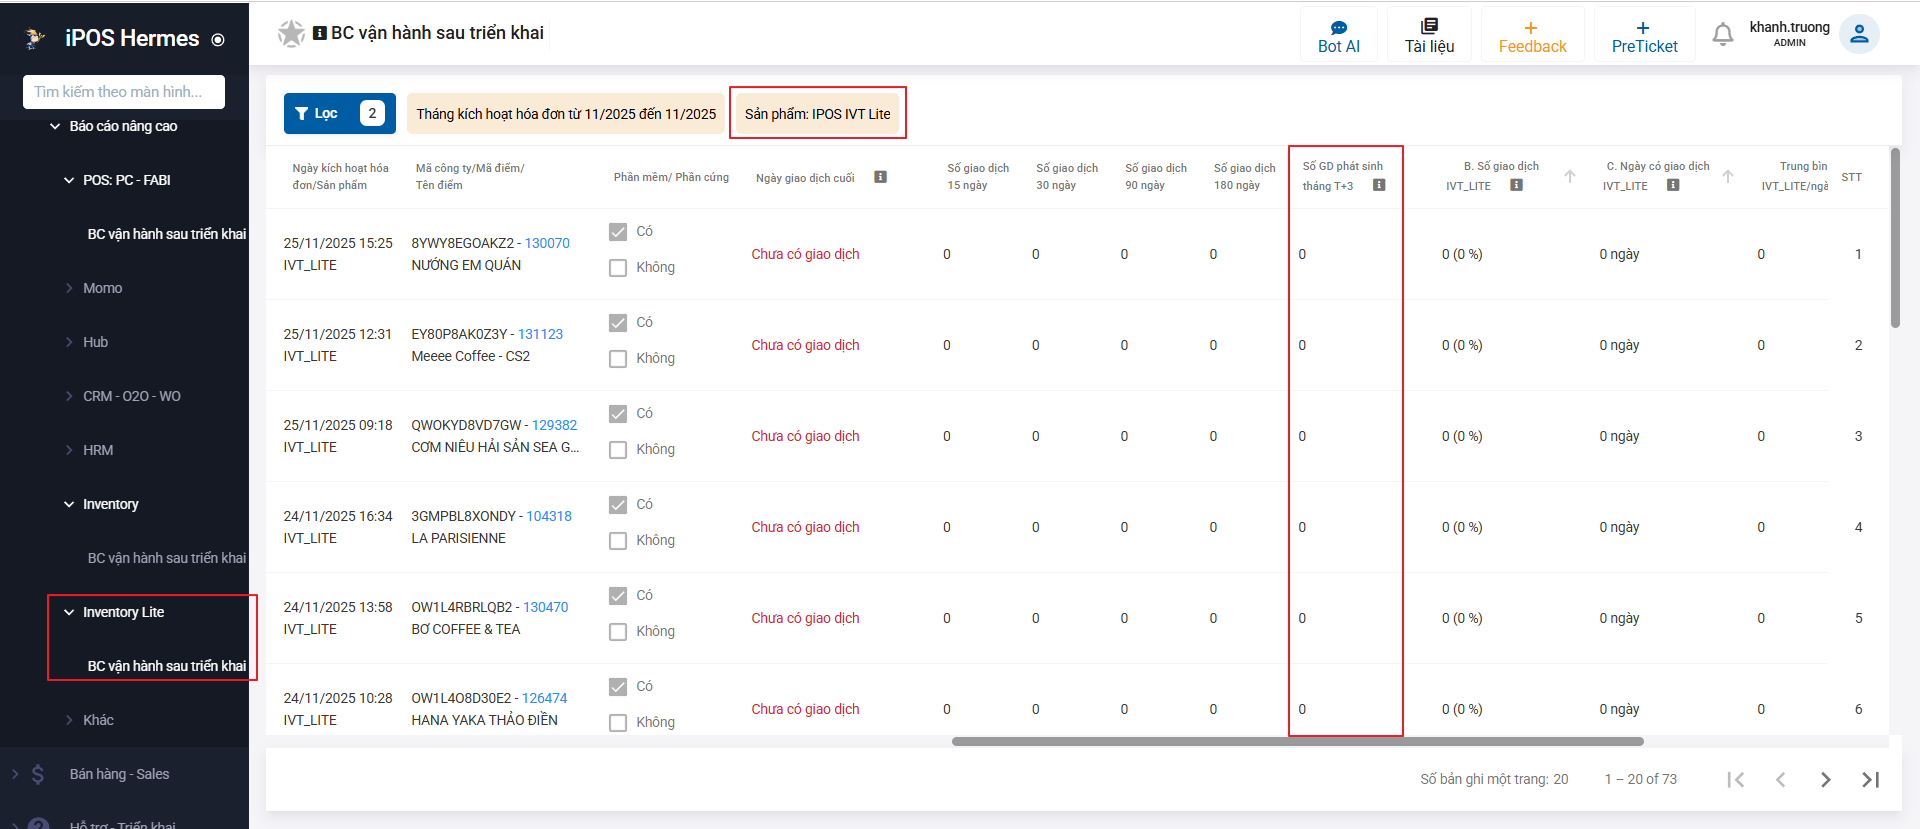Info icon for Số GD phát sinh tháng T+3

1379,185
